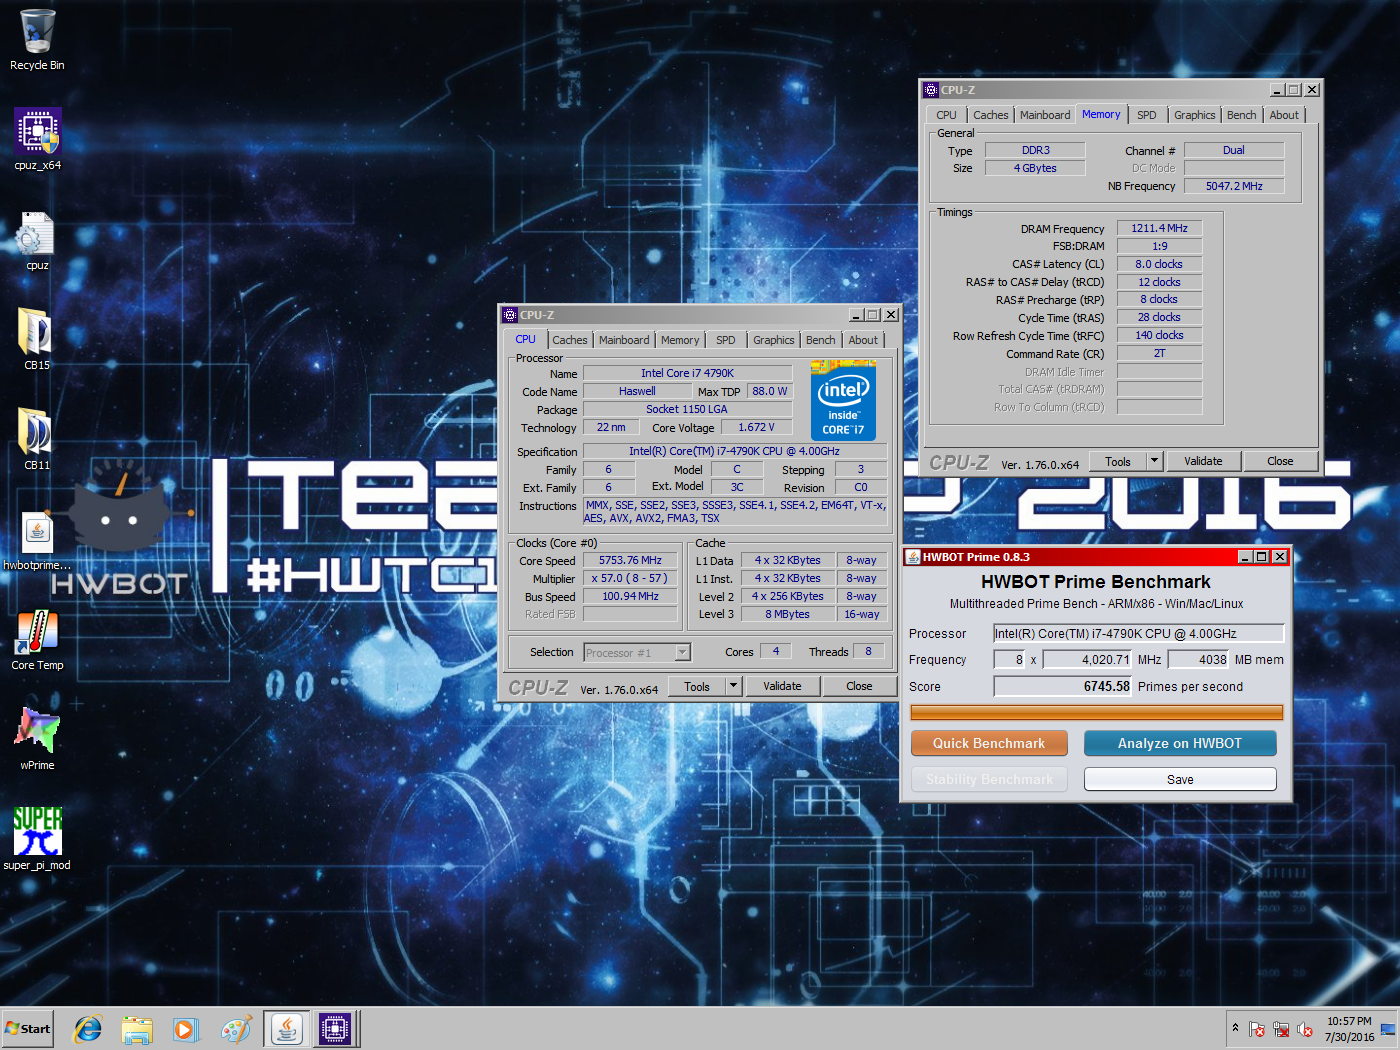
Task: Switch to the Java HWBOT Prime taskbar item
Action: (x=287, y=1028)
